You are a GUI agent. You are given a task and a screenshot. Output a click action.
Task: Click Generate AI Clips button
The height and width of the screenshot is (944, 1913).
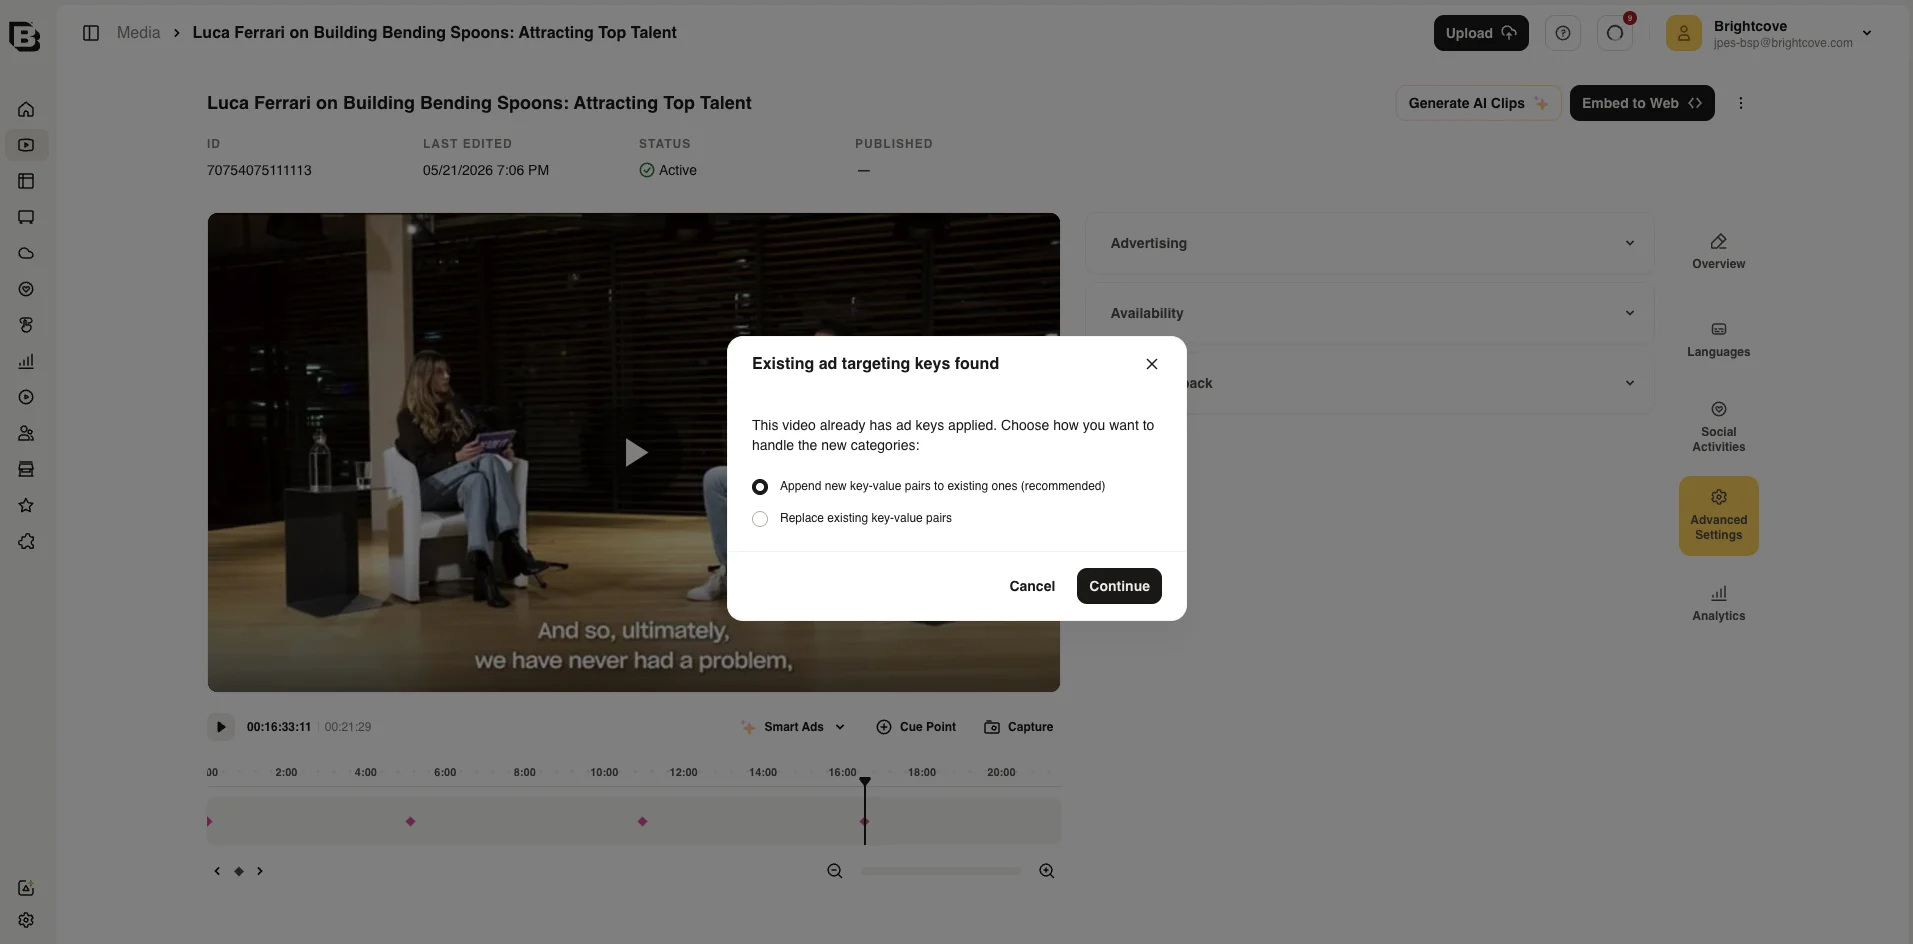(x=1478, y=103)
